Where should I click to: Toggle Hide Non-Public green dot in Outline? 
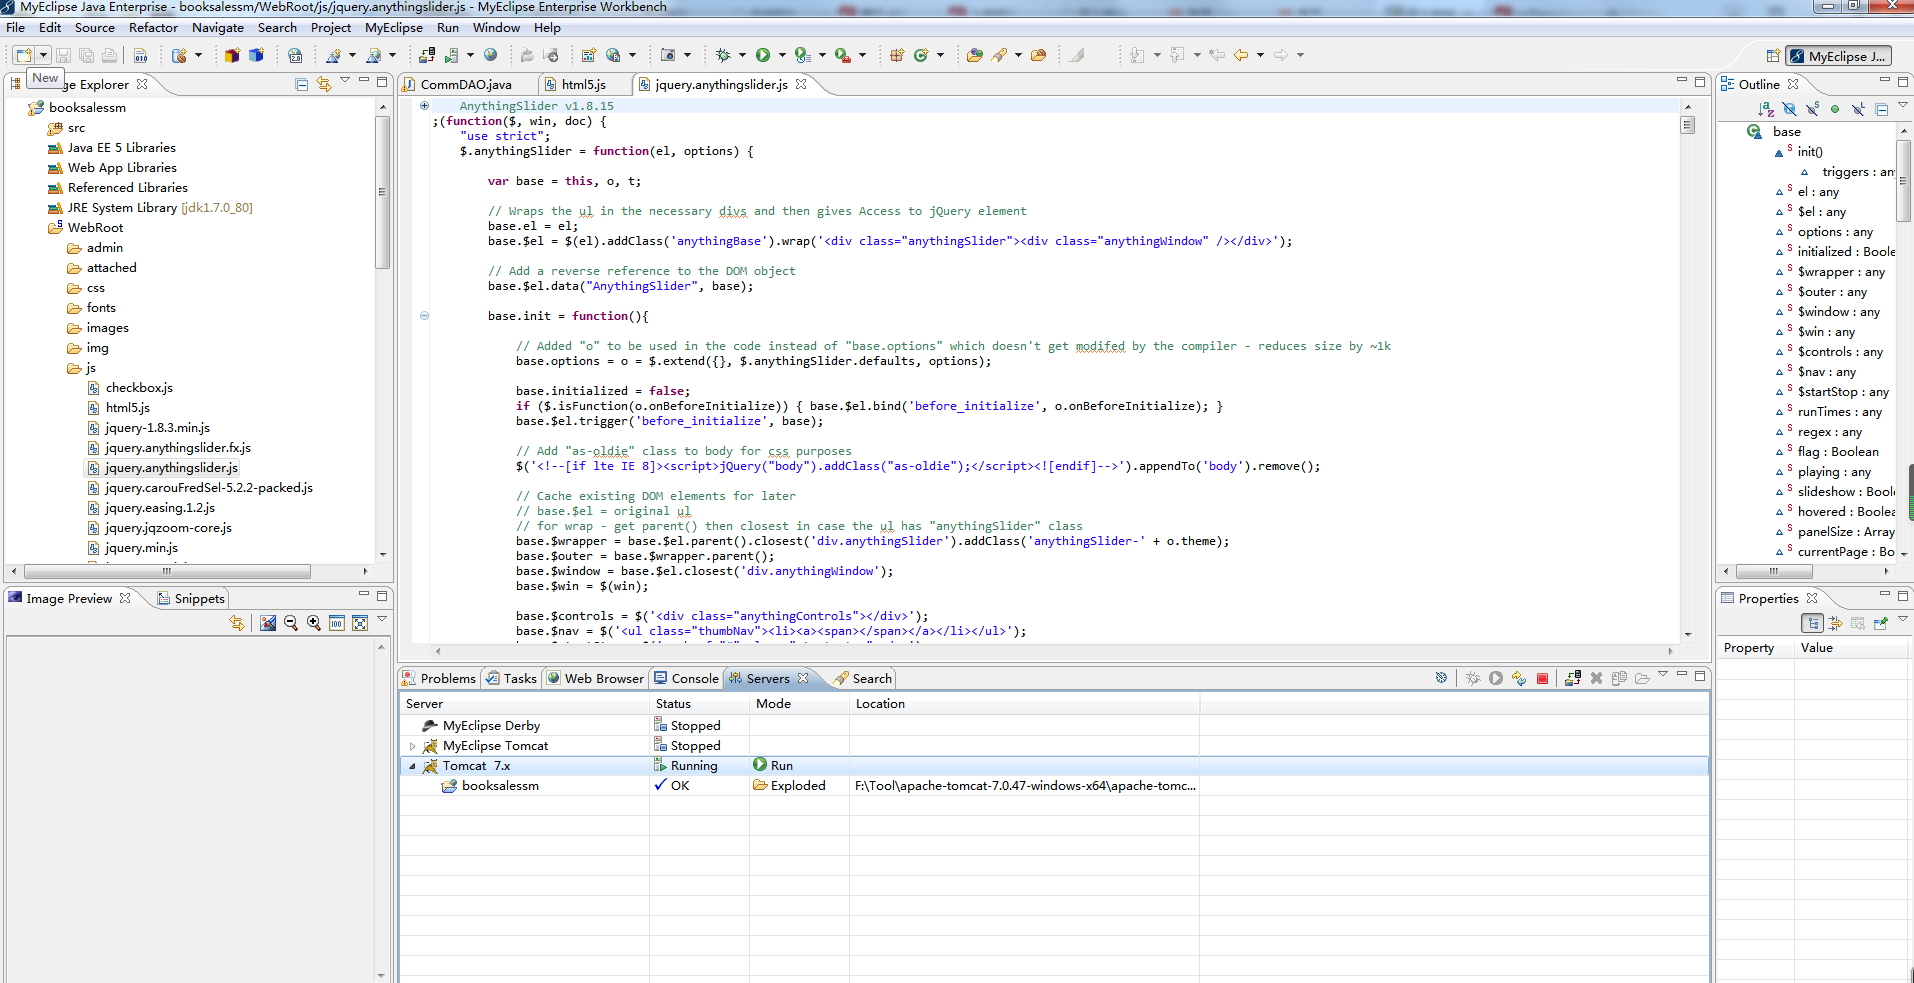1835,109
